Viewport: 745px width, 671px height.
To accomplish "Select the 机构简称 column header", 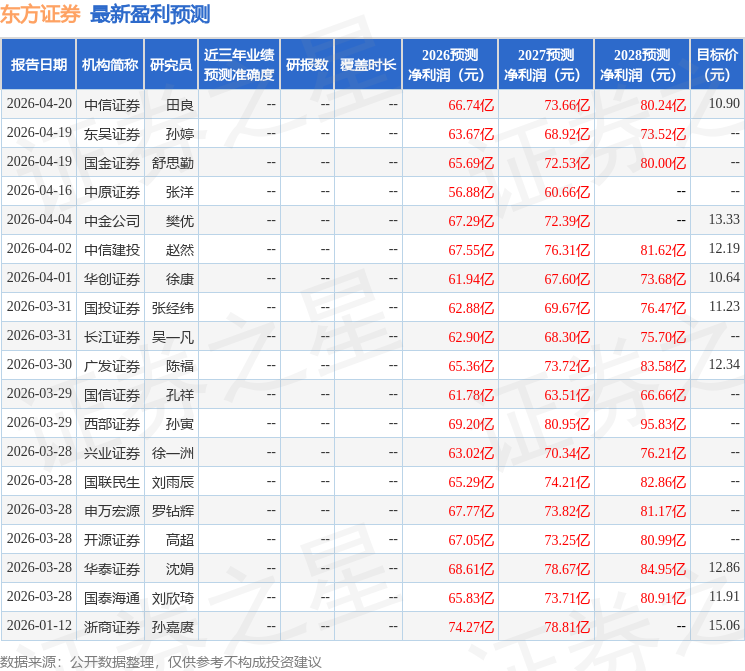I will 110,65.
